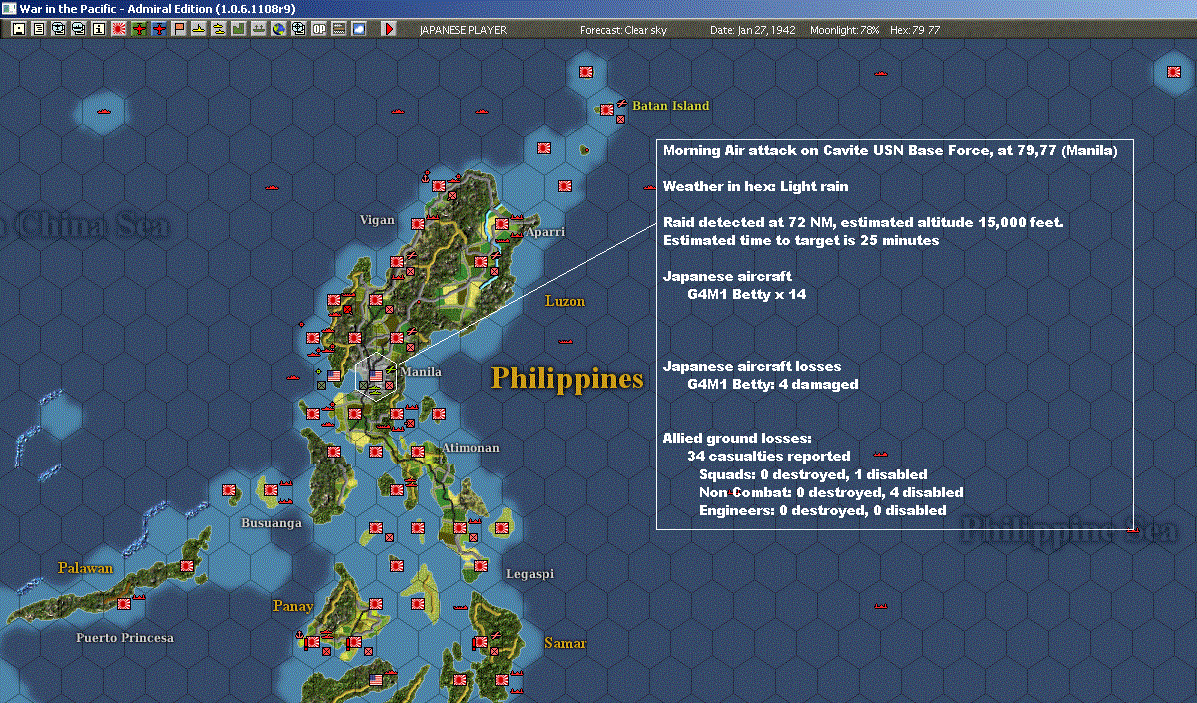Click the 'Luzon' map label
Image resolution: width=1197 pixels, height=703 pixels.
pyautogui.click(x=565, y=301)
